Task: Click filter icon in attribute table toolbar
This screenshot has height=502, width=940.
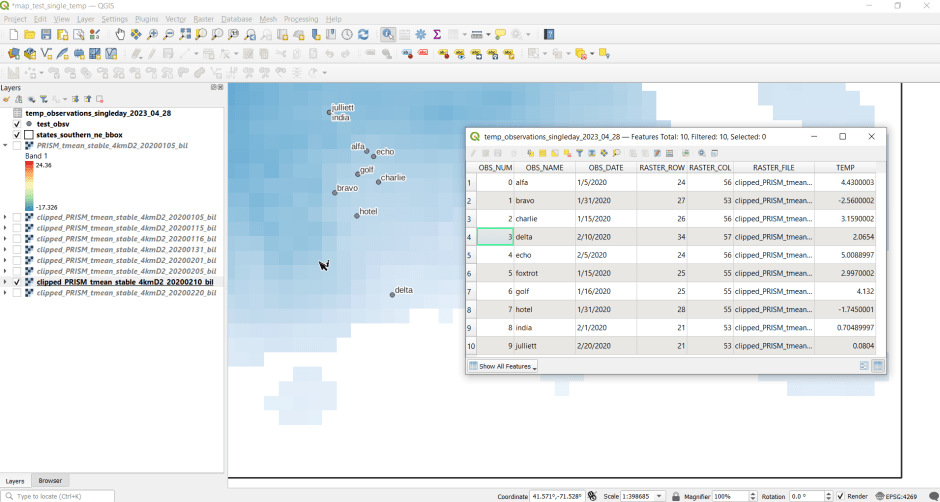Action: pos(579,153)
